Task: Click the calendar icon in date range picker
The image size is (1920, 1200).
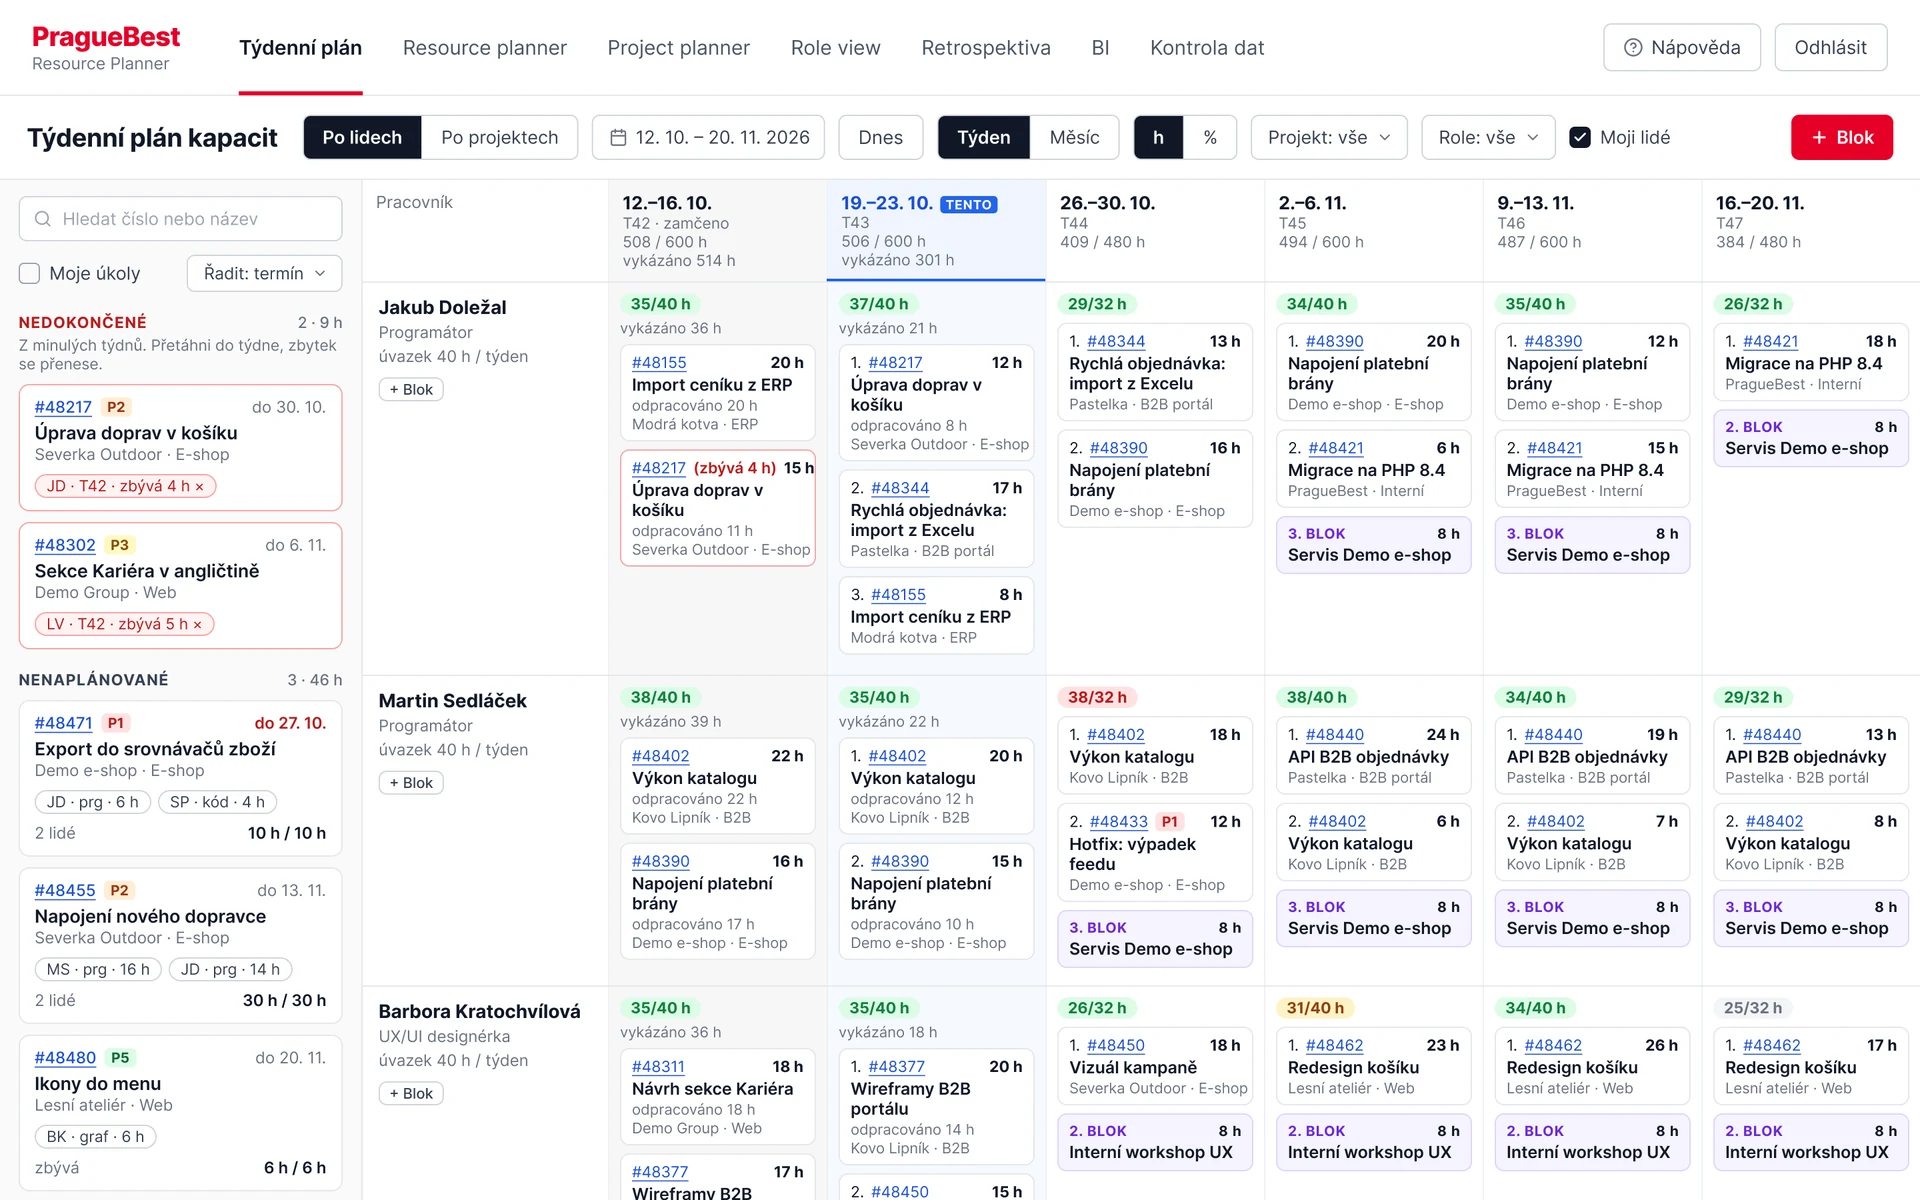Action: (x=618, y=137)
